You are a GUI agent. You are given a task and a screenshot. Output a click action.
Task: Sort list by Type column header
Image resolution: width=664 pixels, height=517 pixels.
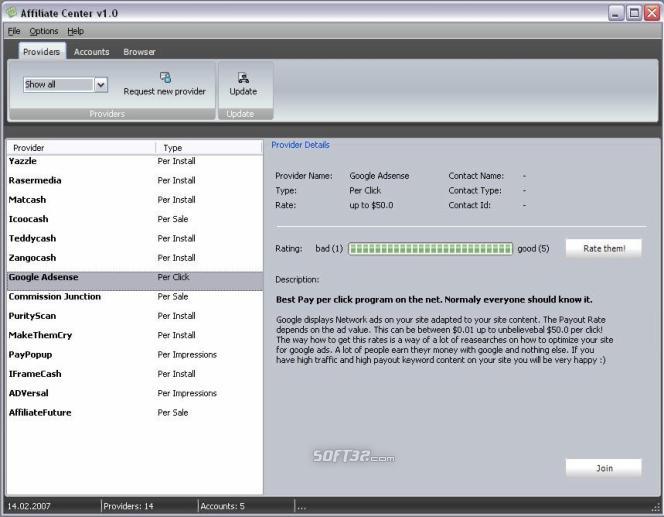click(x=209, y=148)
